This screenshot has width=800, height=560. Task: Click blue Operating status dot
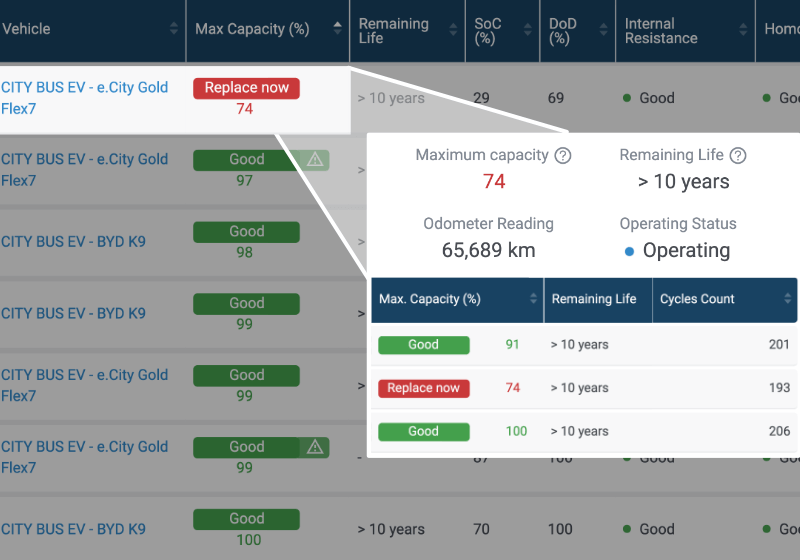(x=629, y=251)
